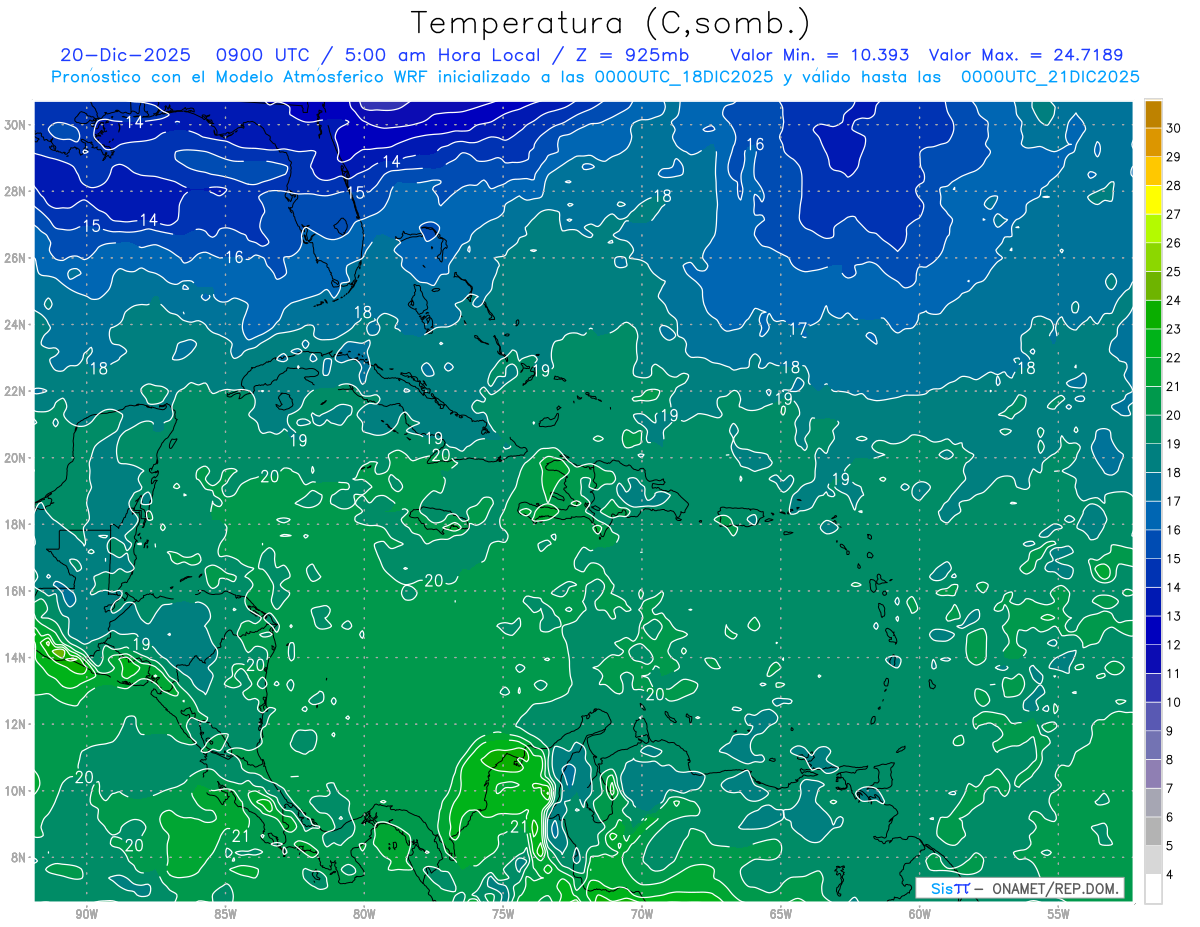Image resolution: width=1200 pixels, height=927 pixels.
Task: Click the "28N" latitude axis label
Action: pyautogui.click(x=17, y=191)
